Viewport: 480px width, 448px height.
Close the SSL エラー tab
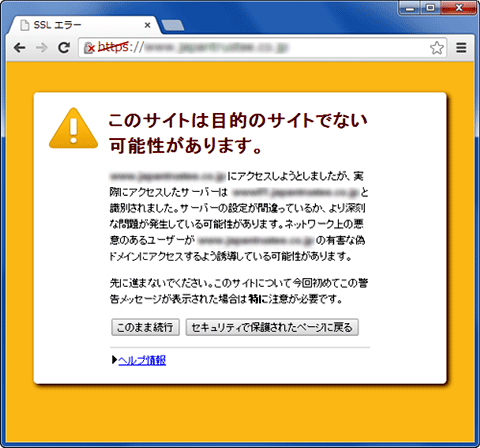pyautogui.click(x=147, y=25)
